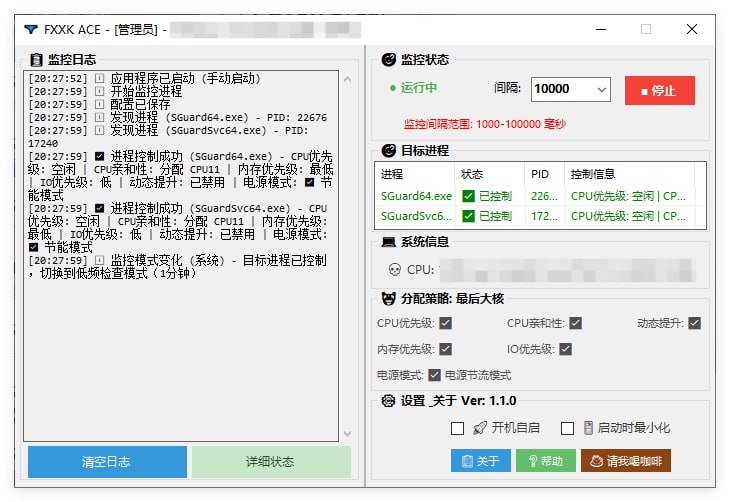Click the icon next to 监控状态 header

coord(388,60)
